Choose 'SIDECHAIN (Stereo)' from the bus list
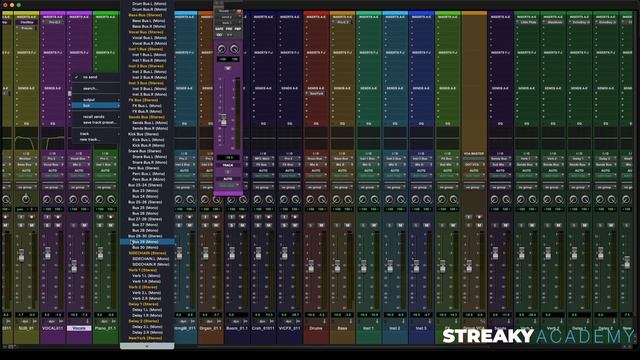Viewport: 640px width, 360px height. (x=147, y=253)
